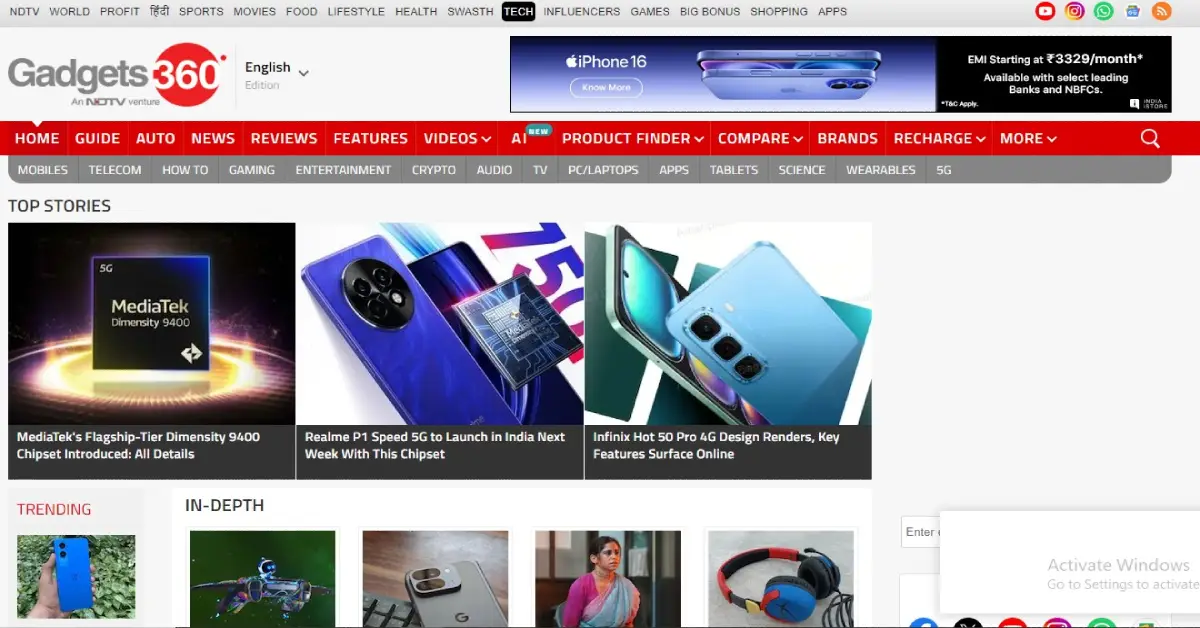Open the Realme P1 Speed 5G story image
Image resolution: width=1200 pixels, height=628 pixels.
tap(440, 324)
